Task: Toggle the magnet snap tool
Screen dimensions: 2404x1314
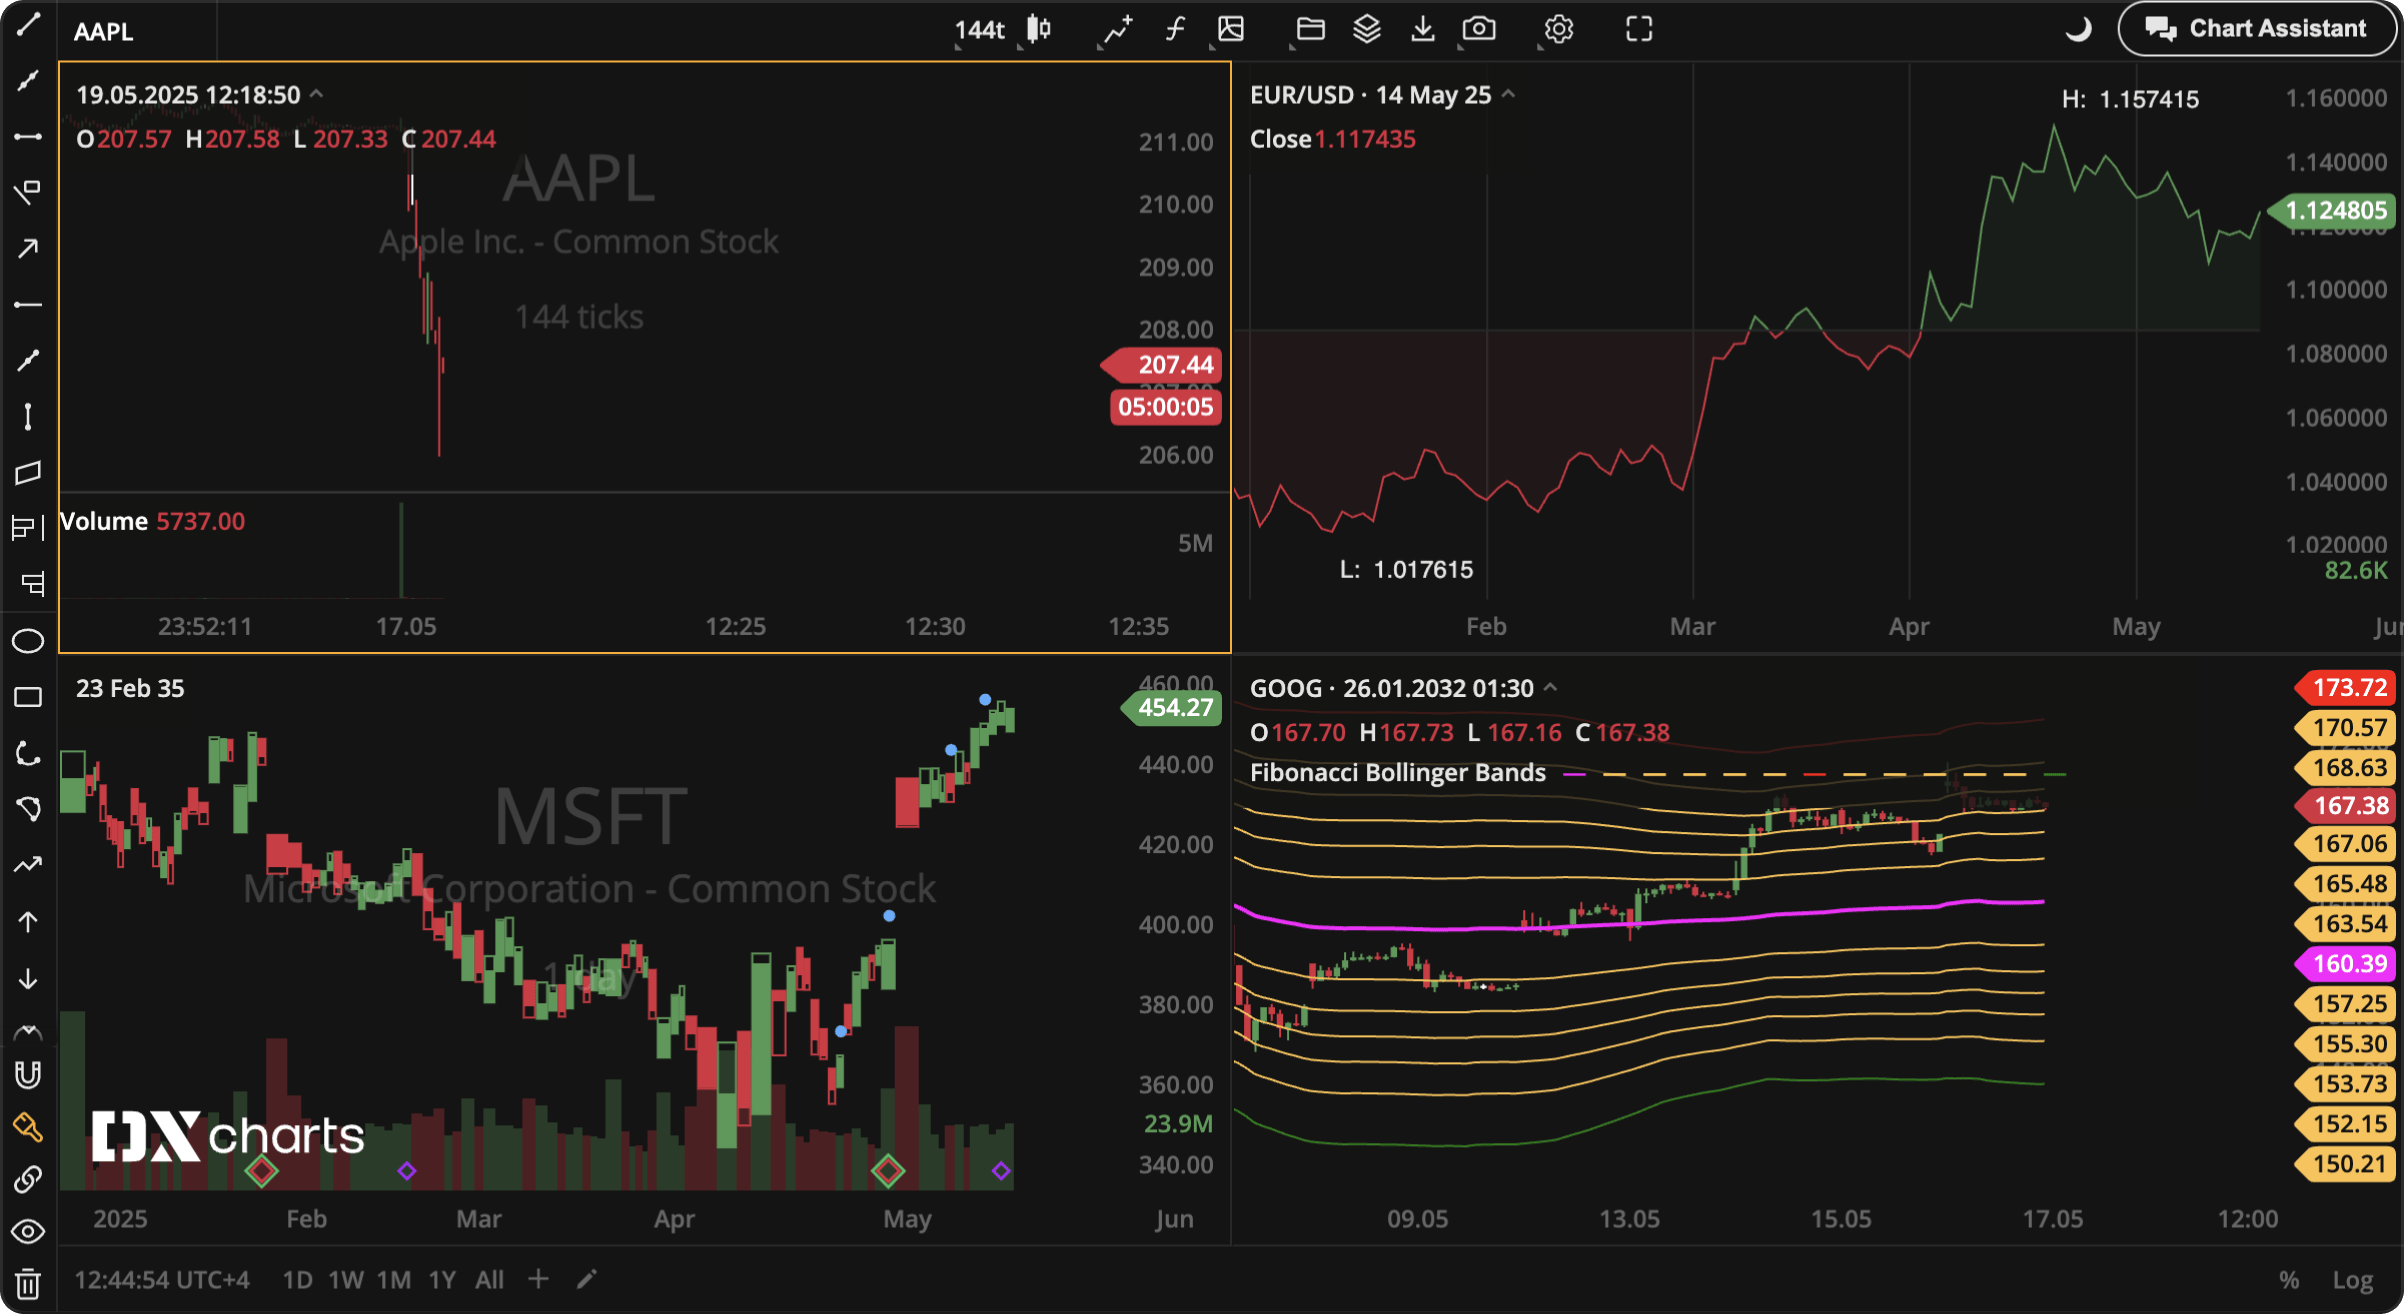Action: point(28,1074)
